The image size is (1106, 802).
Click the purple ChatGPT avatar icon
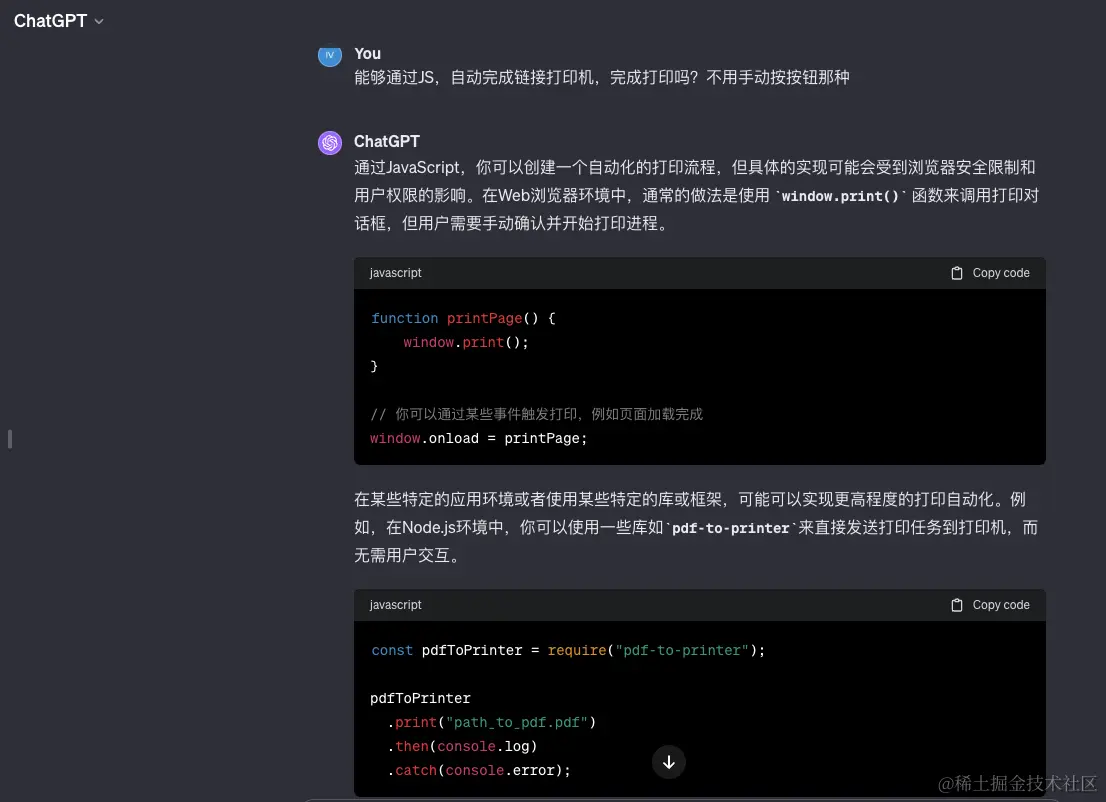point(329,143)
